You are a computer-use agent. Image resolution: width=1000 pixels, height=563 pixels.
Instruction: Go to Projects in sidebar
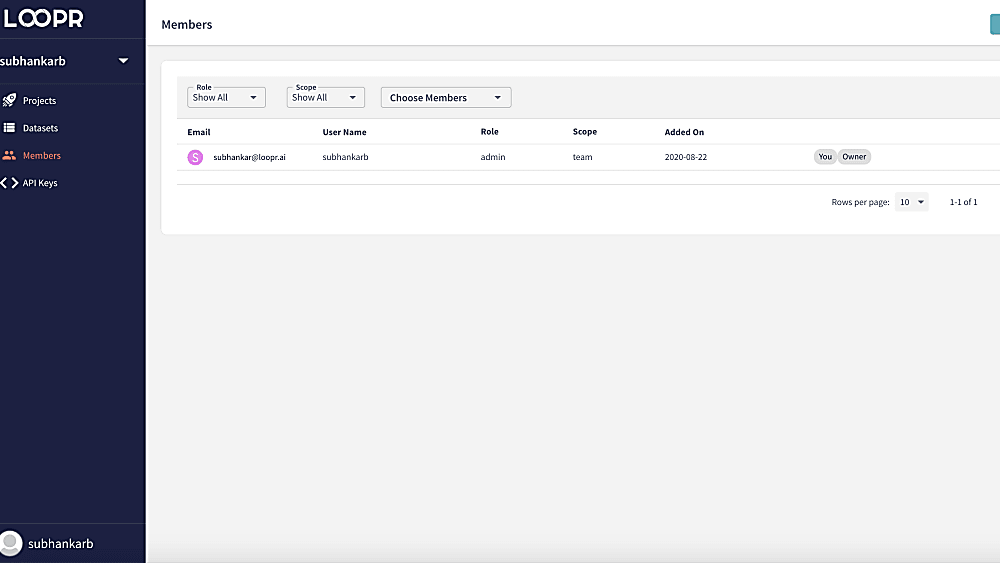click(40, 101)
